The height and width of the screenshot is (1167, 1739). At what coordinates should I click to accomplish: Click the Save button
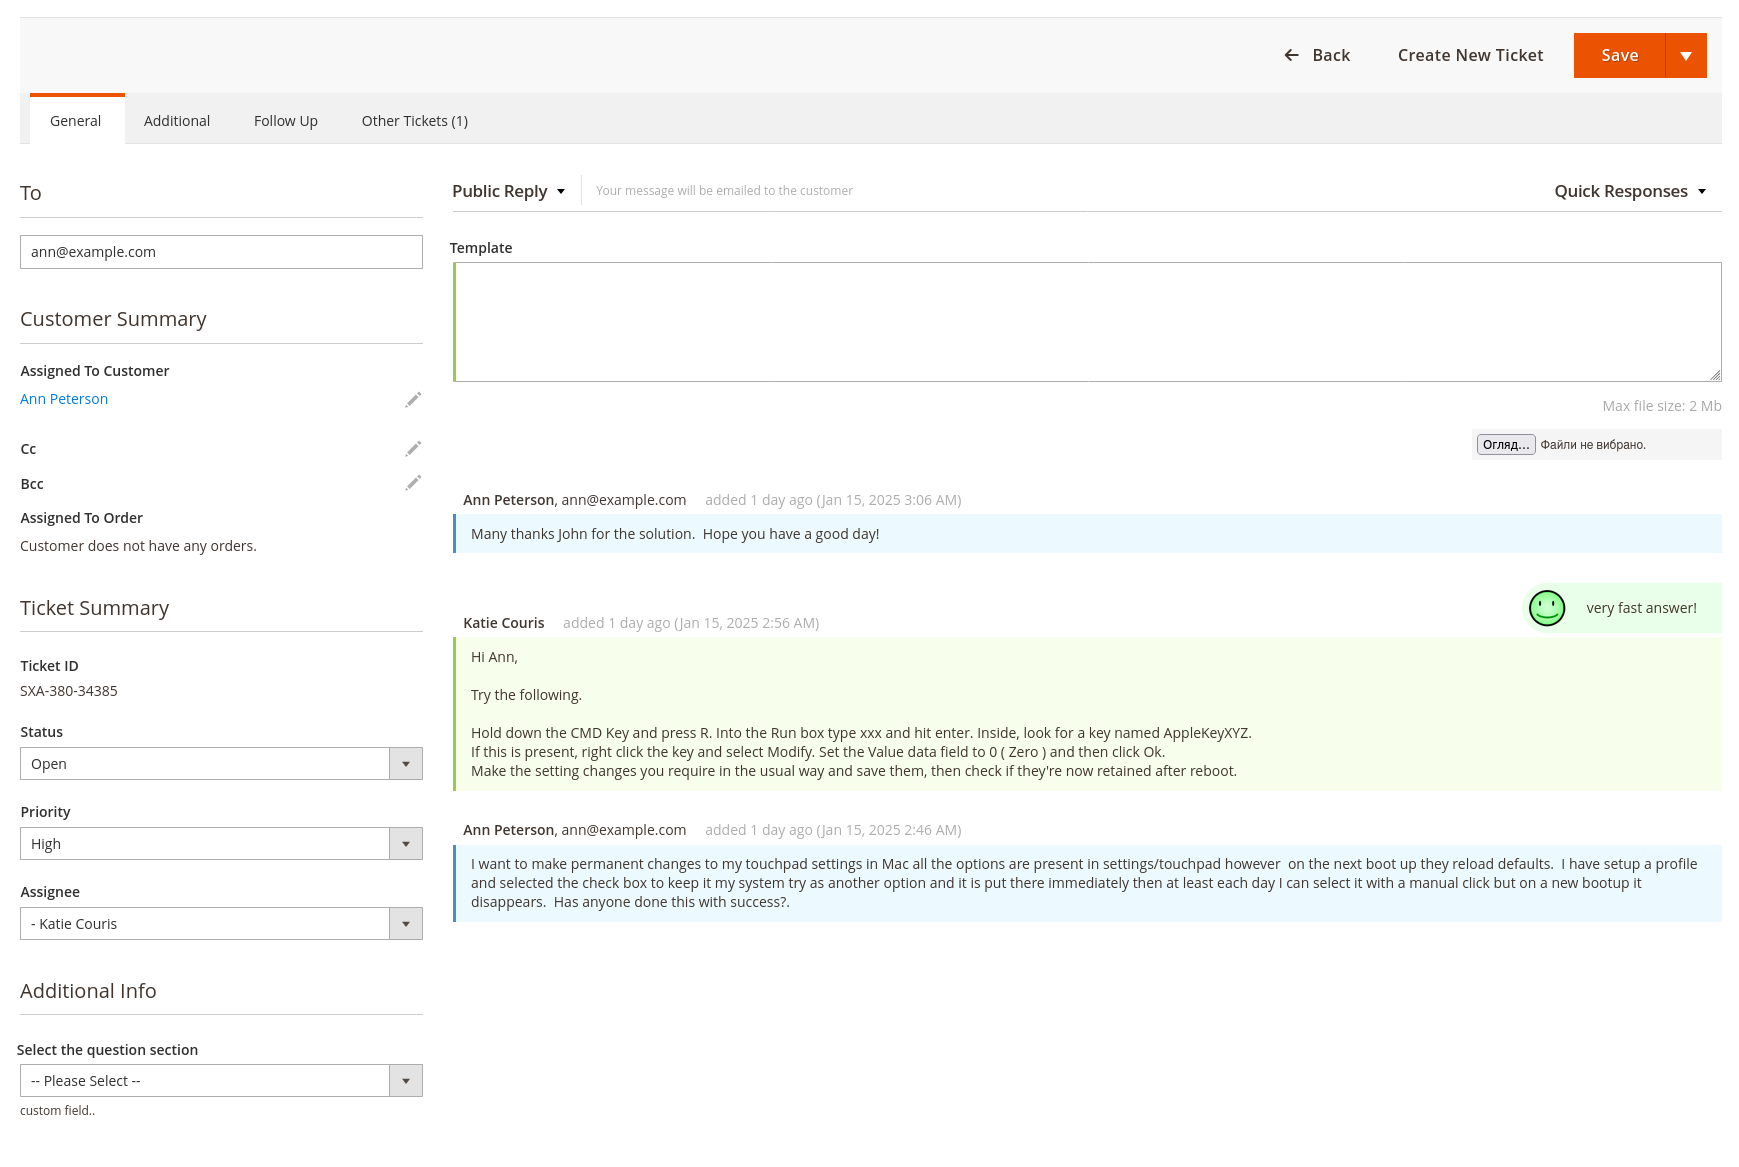1618,56
